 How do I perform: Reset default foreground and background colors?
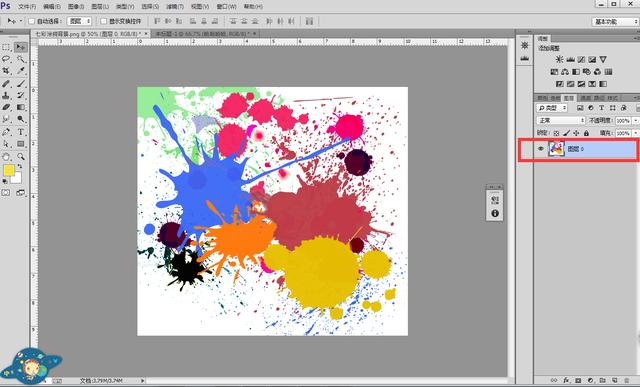(5, 181)
